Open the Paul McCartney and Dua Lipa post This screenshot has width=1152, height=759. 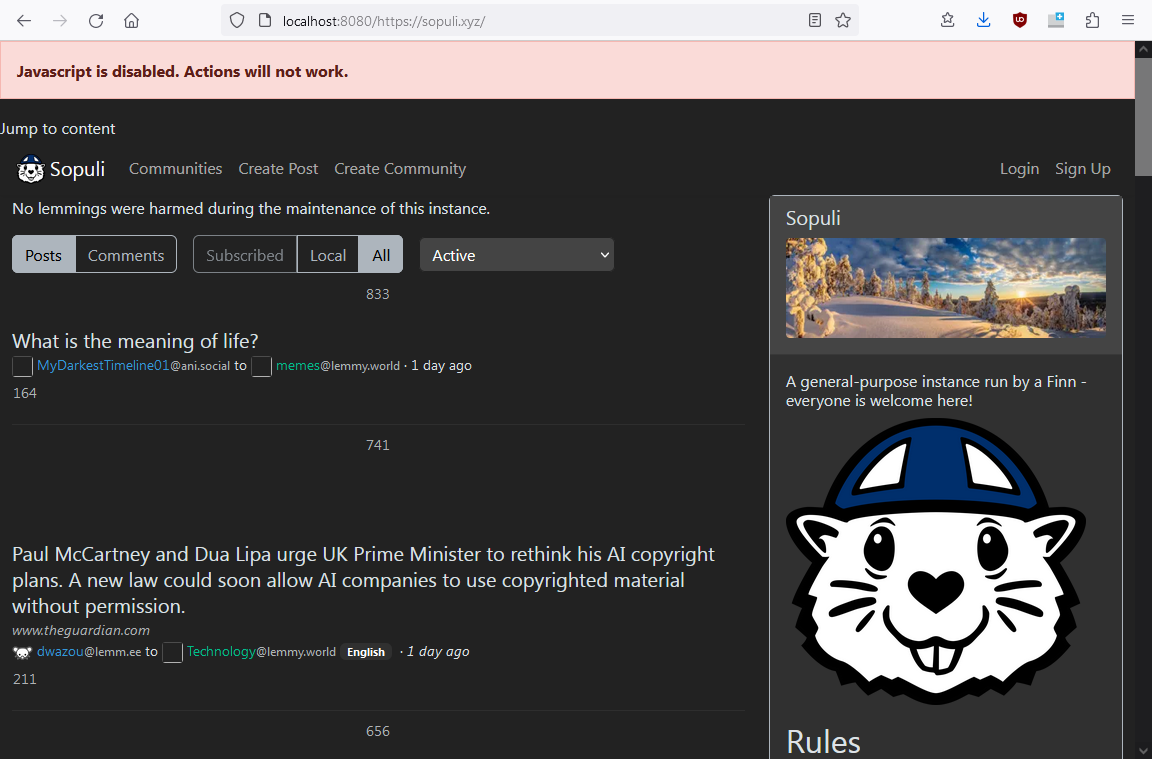coord(363,580)
